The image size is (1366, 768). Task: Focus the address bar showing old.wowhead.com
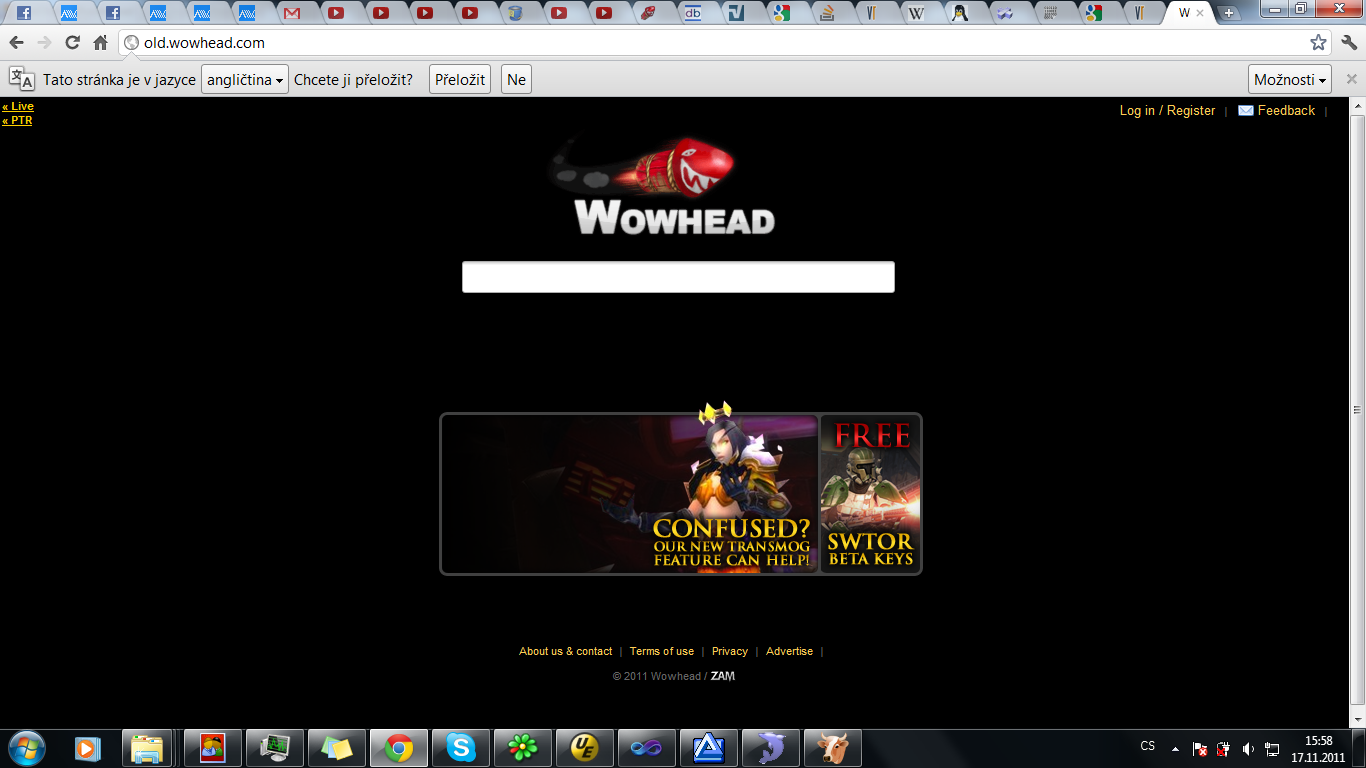point(725,43)
